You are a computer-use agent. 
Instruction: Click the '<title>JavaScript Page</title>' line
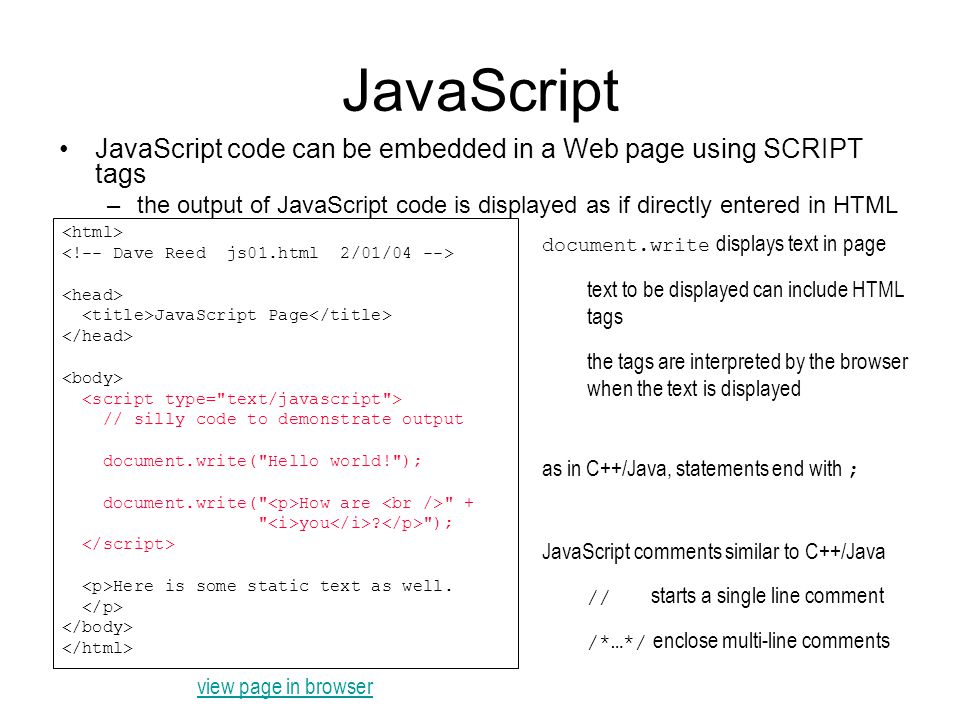tap(237, 315)
